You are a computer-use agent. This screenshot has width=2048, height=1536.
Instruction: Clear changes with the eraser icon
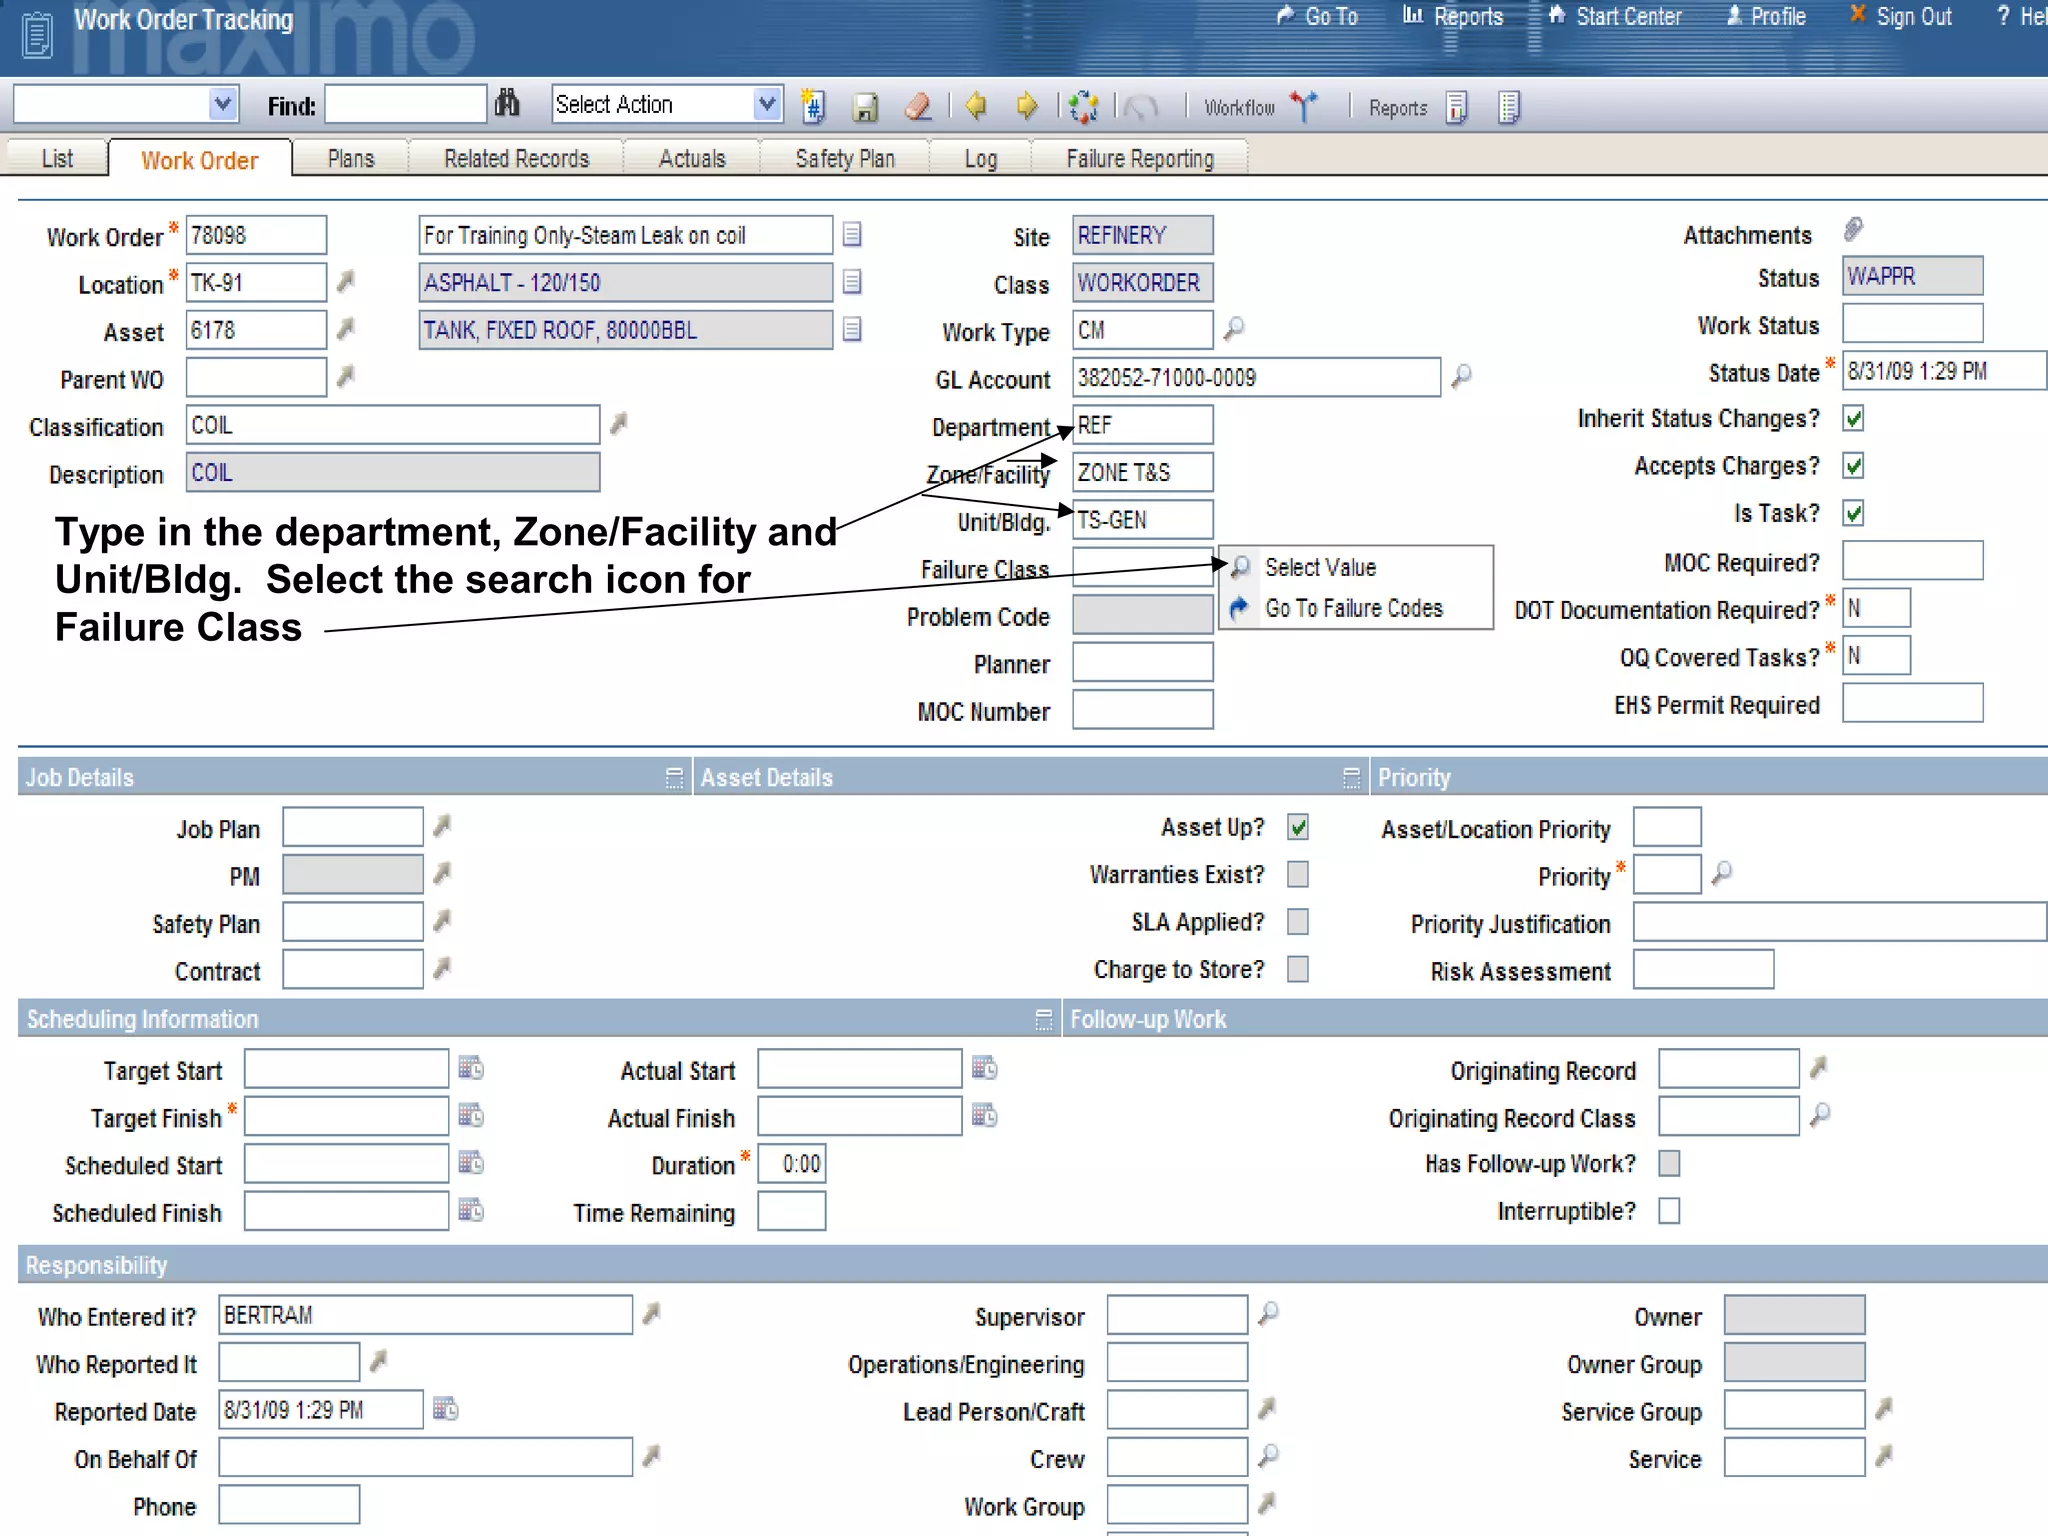[917, 106]
